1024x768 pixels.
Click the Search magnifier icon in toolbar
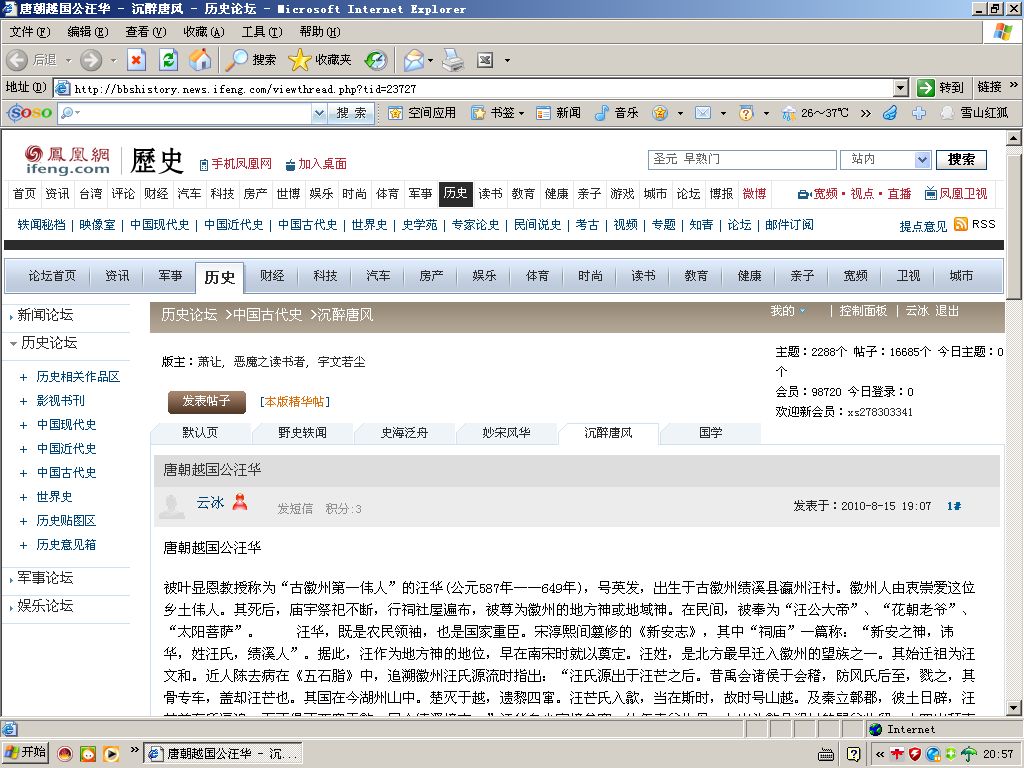click(236, 60)
